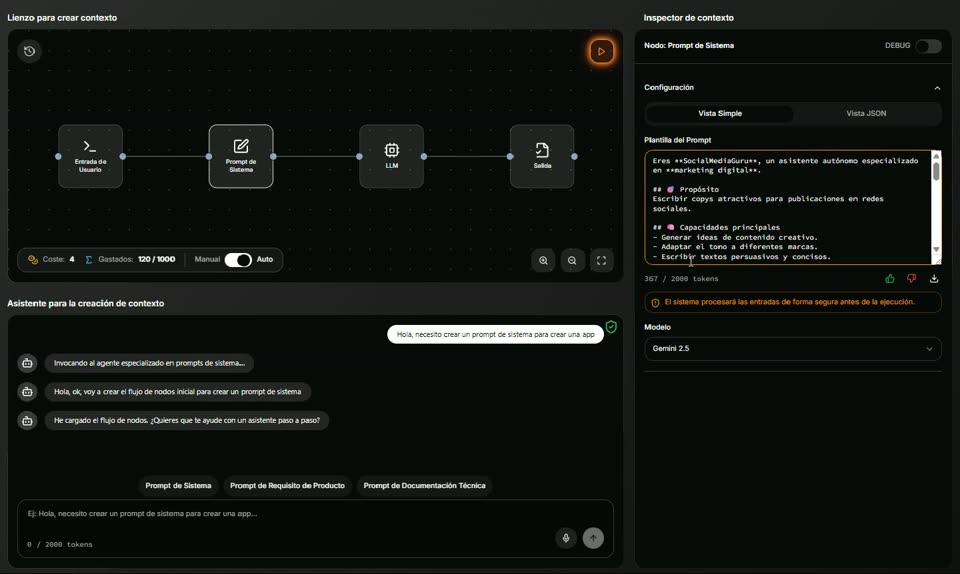The height and width of the screenshot is (574, 960).
Task: Zoom out on the canvas
Action: (572, 261)
